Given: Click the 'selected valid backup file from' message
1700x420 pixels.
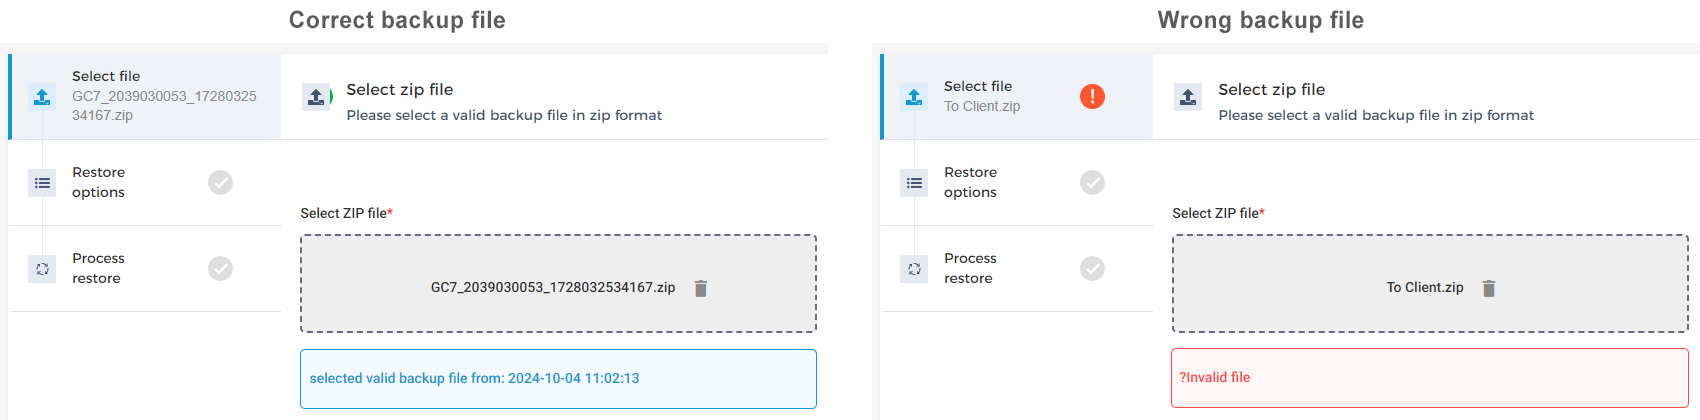Looking at the screenshot, I should 558,379.
